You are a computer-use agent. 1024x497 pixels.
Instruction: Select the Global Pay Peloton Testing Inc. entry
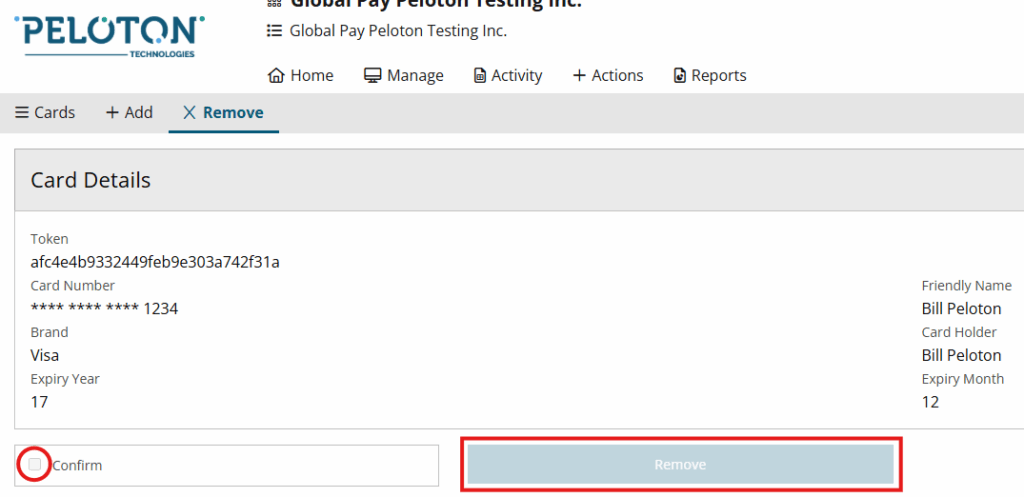click(398, 31)
